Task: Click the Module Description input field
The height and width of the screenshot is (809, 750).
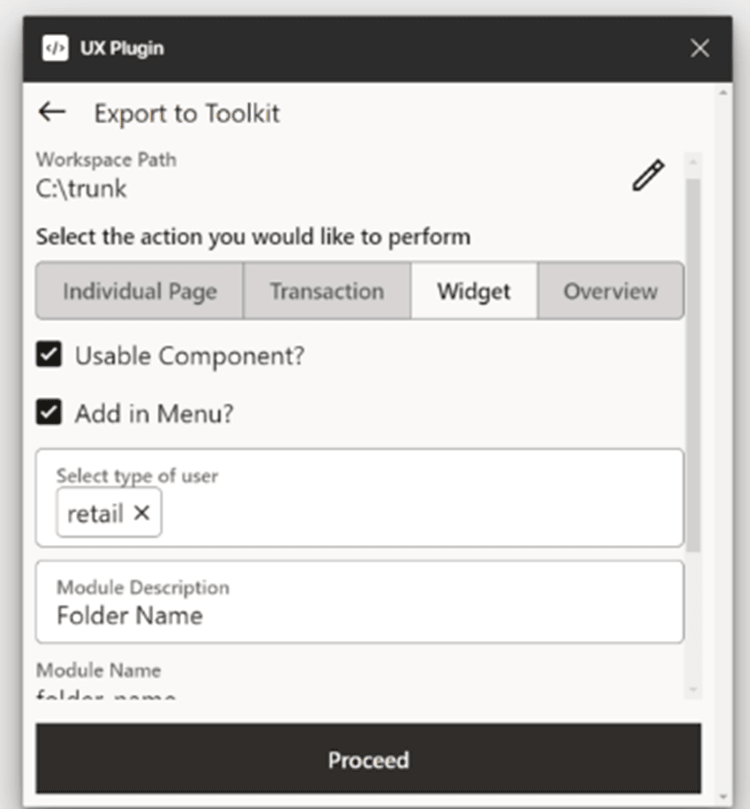Action: tap(360, 602)
